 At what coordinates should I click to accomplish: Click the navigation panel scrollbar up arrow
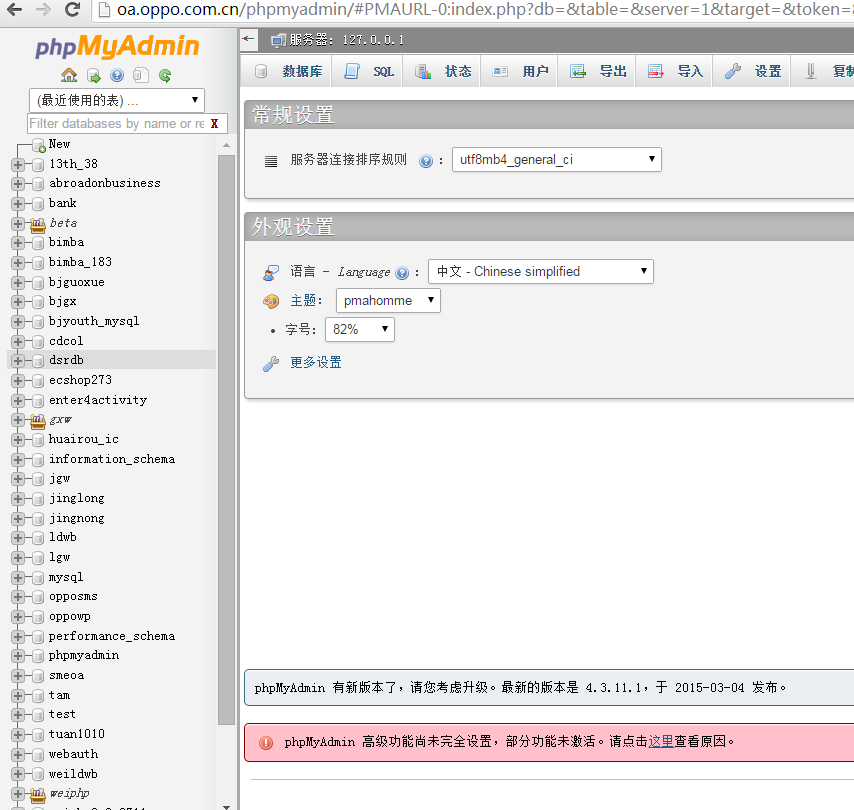[x=227, y=145]
